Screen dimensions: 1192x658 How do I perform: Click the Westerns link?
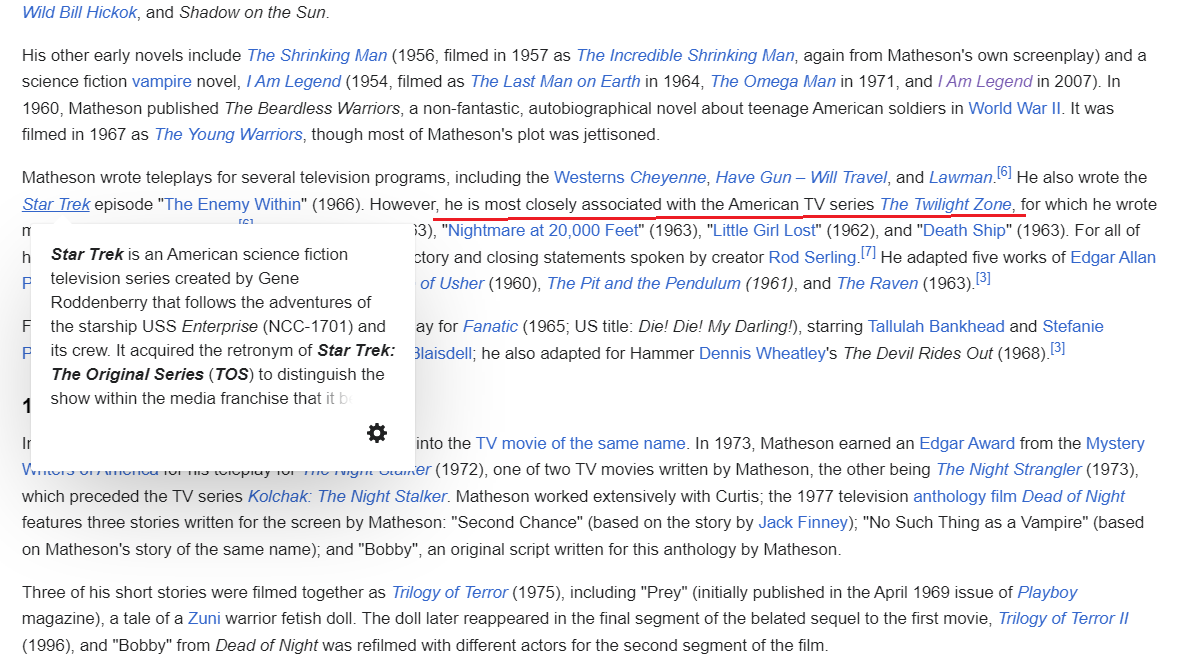point(589,178)
